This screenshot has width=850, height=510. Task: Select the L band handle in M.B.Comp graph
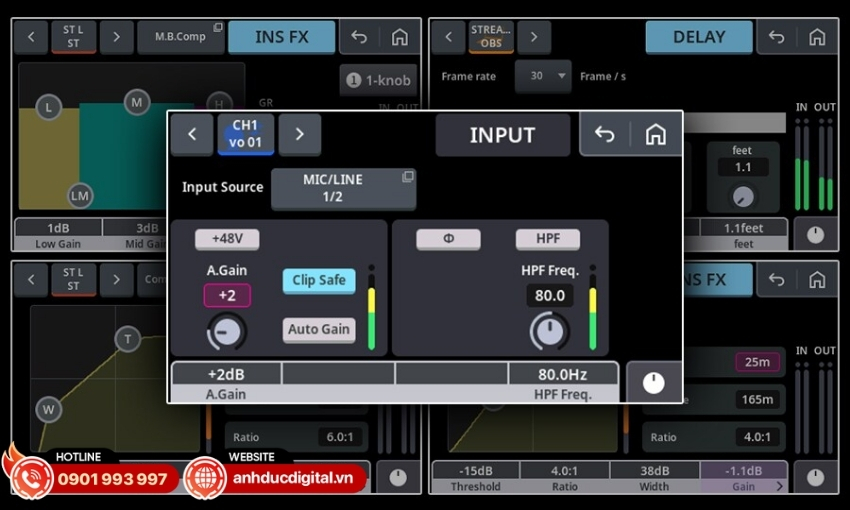click(x=49, y=107)
